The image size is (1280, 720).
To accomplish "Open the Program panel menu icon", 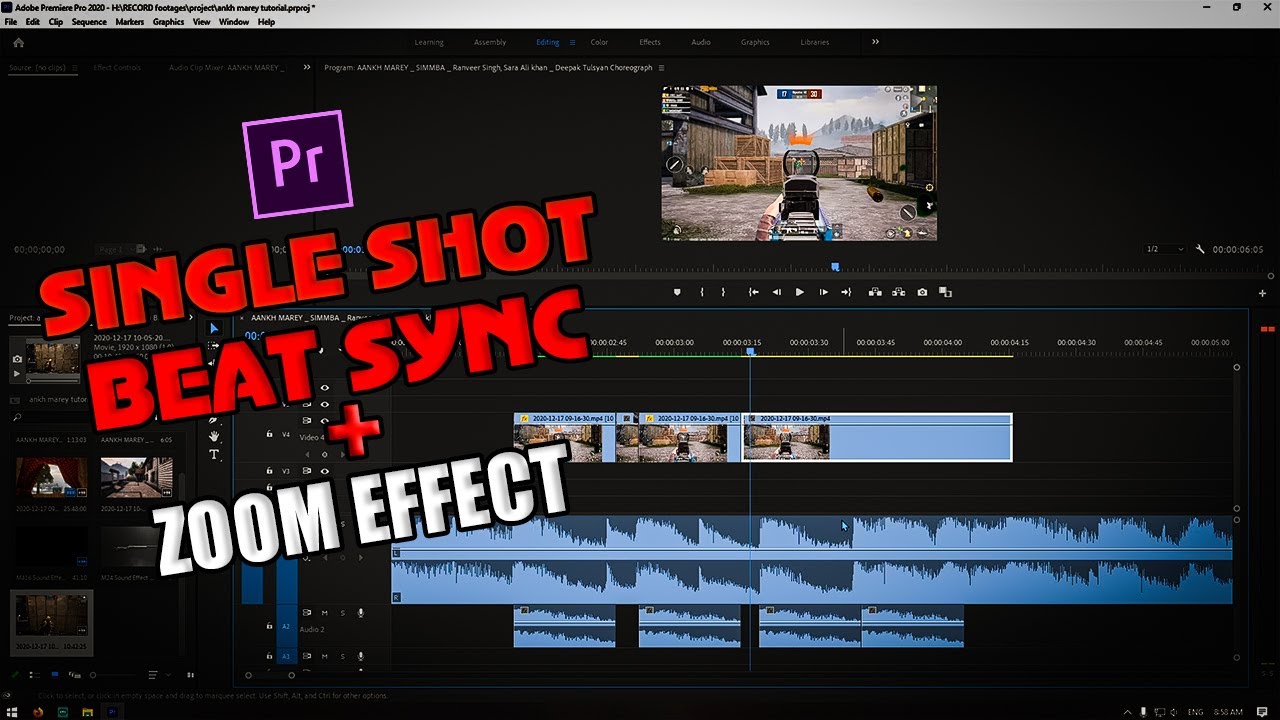I will coord(661,68).
